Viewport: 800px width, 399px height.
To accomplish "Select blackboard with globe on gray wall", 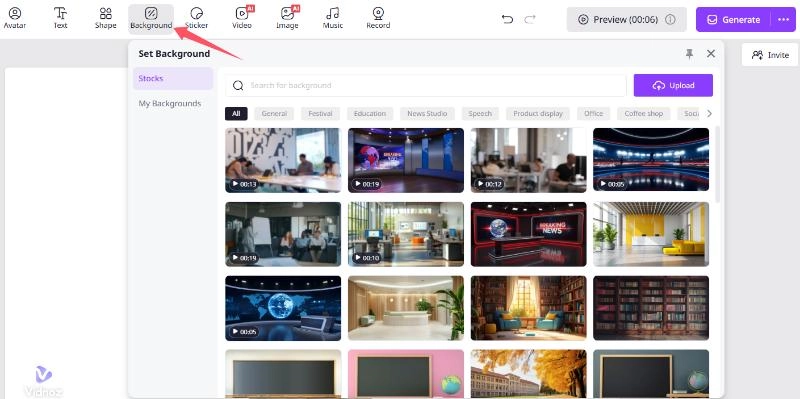I will point(651,373).
